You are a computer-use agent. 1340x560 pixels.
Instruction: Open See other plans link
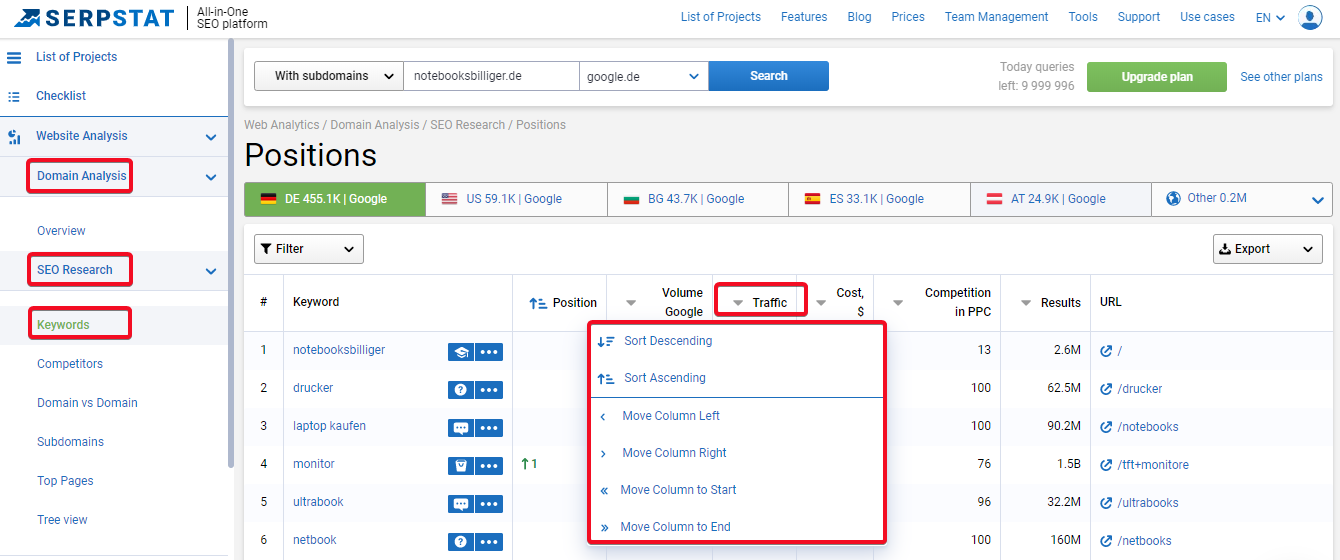click(1281, 77)
